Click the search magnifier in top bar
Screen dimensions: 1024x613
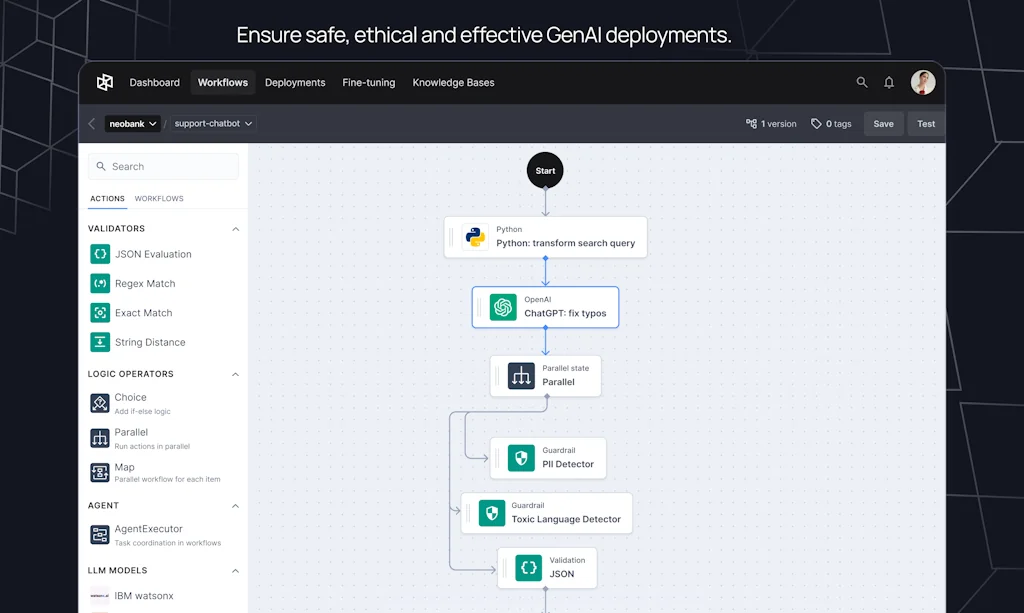pos(862,82)
